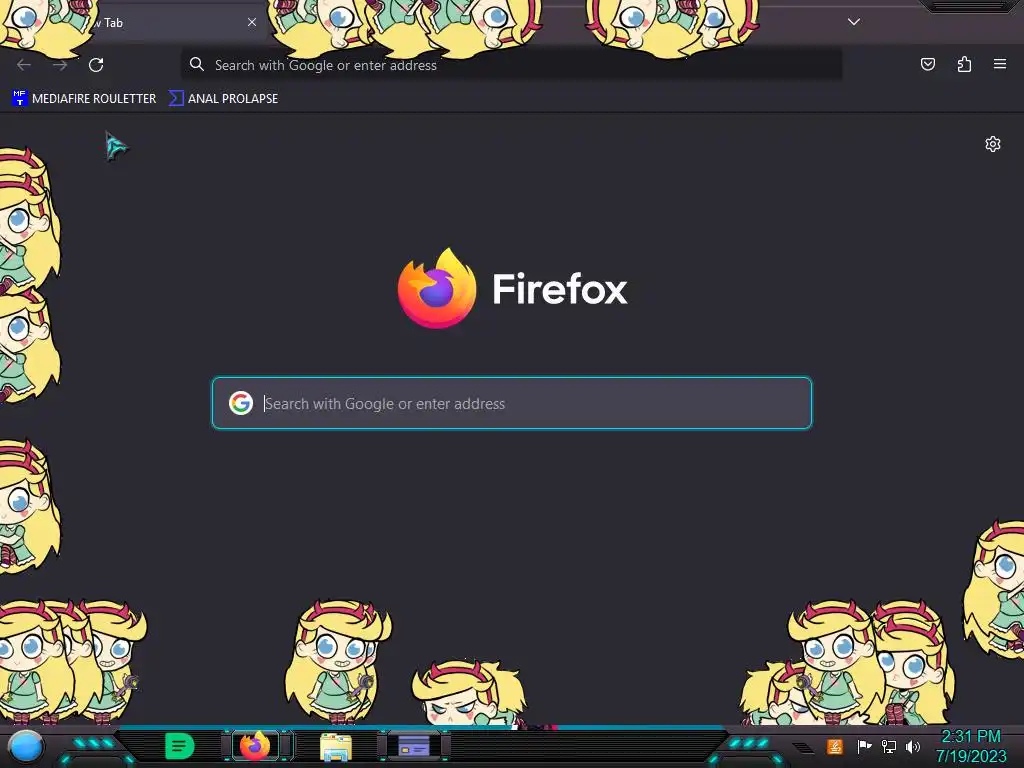The height and width of the screenshot is (768, 1024).
Task: Reload the current page
Action: (x=96, y=65)
